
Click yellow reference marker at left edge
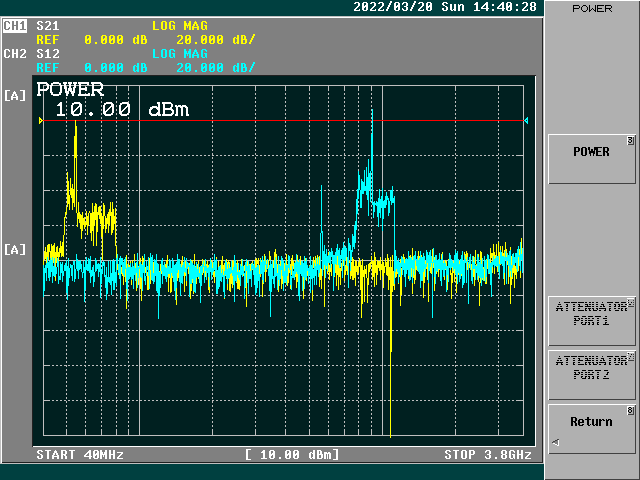tap(41, 120)
